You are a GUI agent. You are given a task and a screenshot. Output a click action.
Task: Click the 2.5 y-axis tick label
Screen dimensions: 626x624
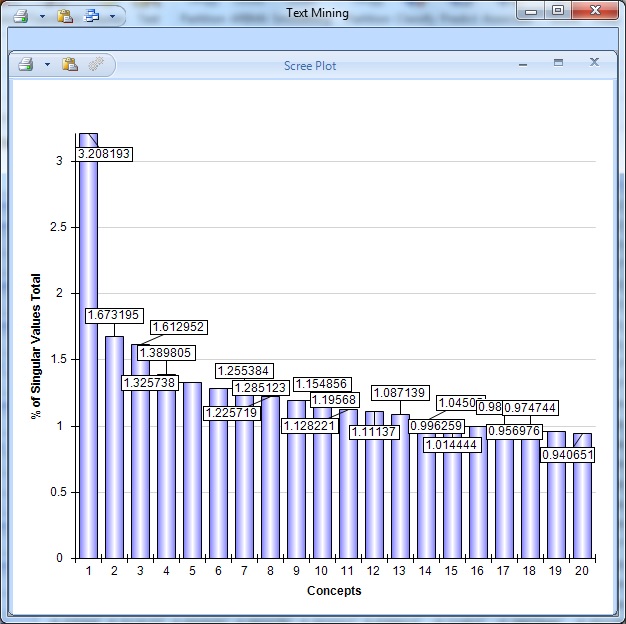(58, 227)
